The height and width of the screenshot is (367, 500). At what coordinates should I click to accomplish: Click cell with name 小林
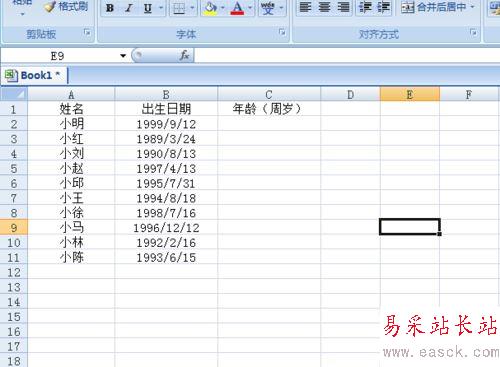point(71,243)
